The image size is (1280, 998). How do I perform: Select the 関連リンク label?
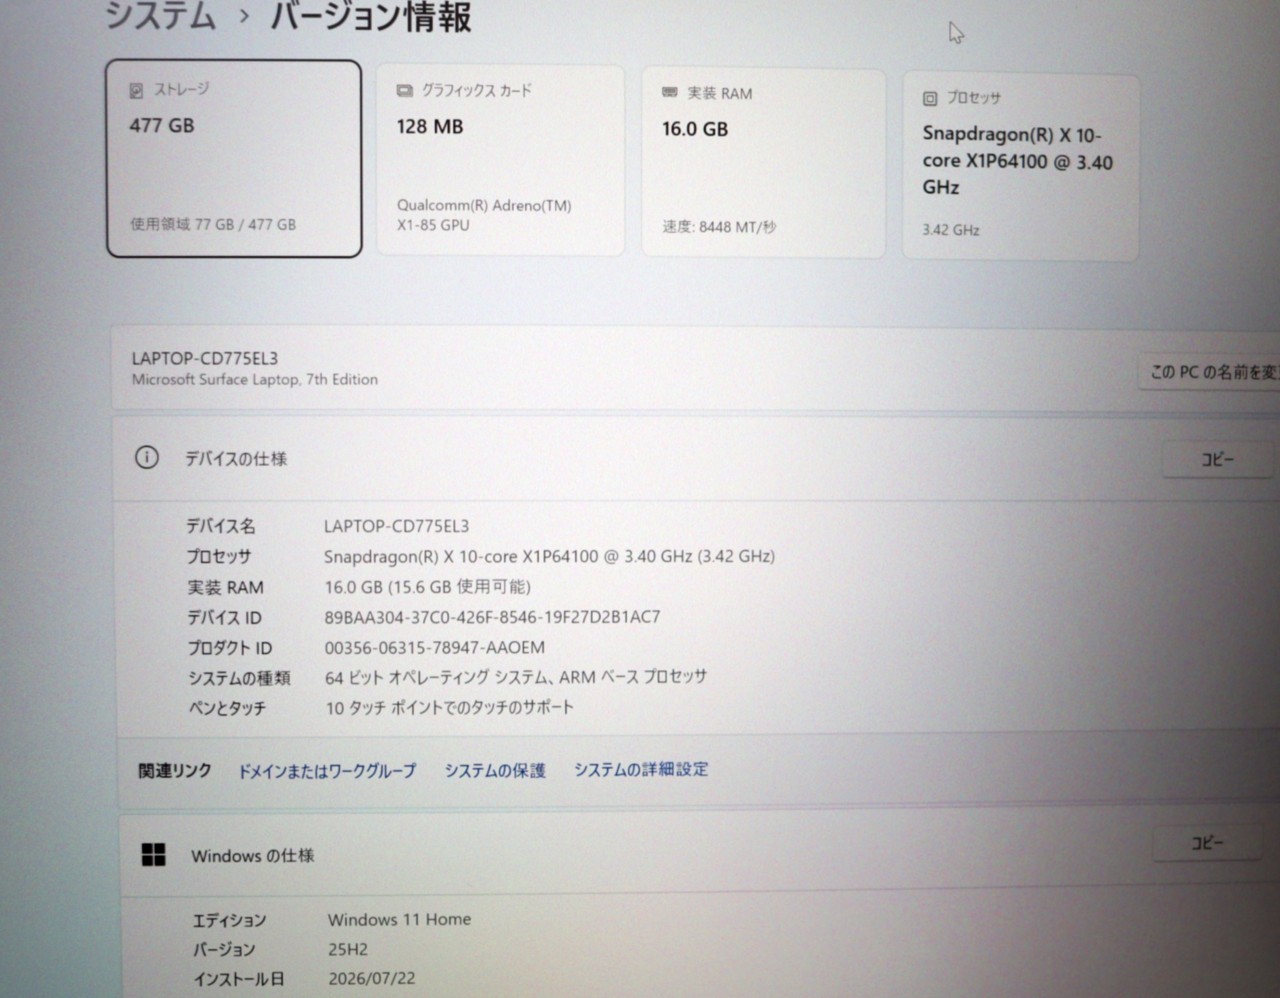(175, 770)
